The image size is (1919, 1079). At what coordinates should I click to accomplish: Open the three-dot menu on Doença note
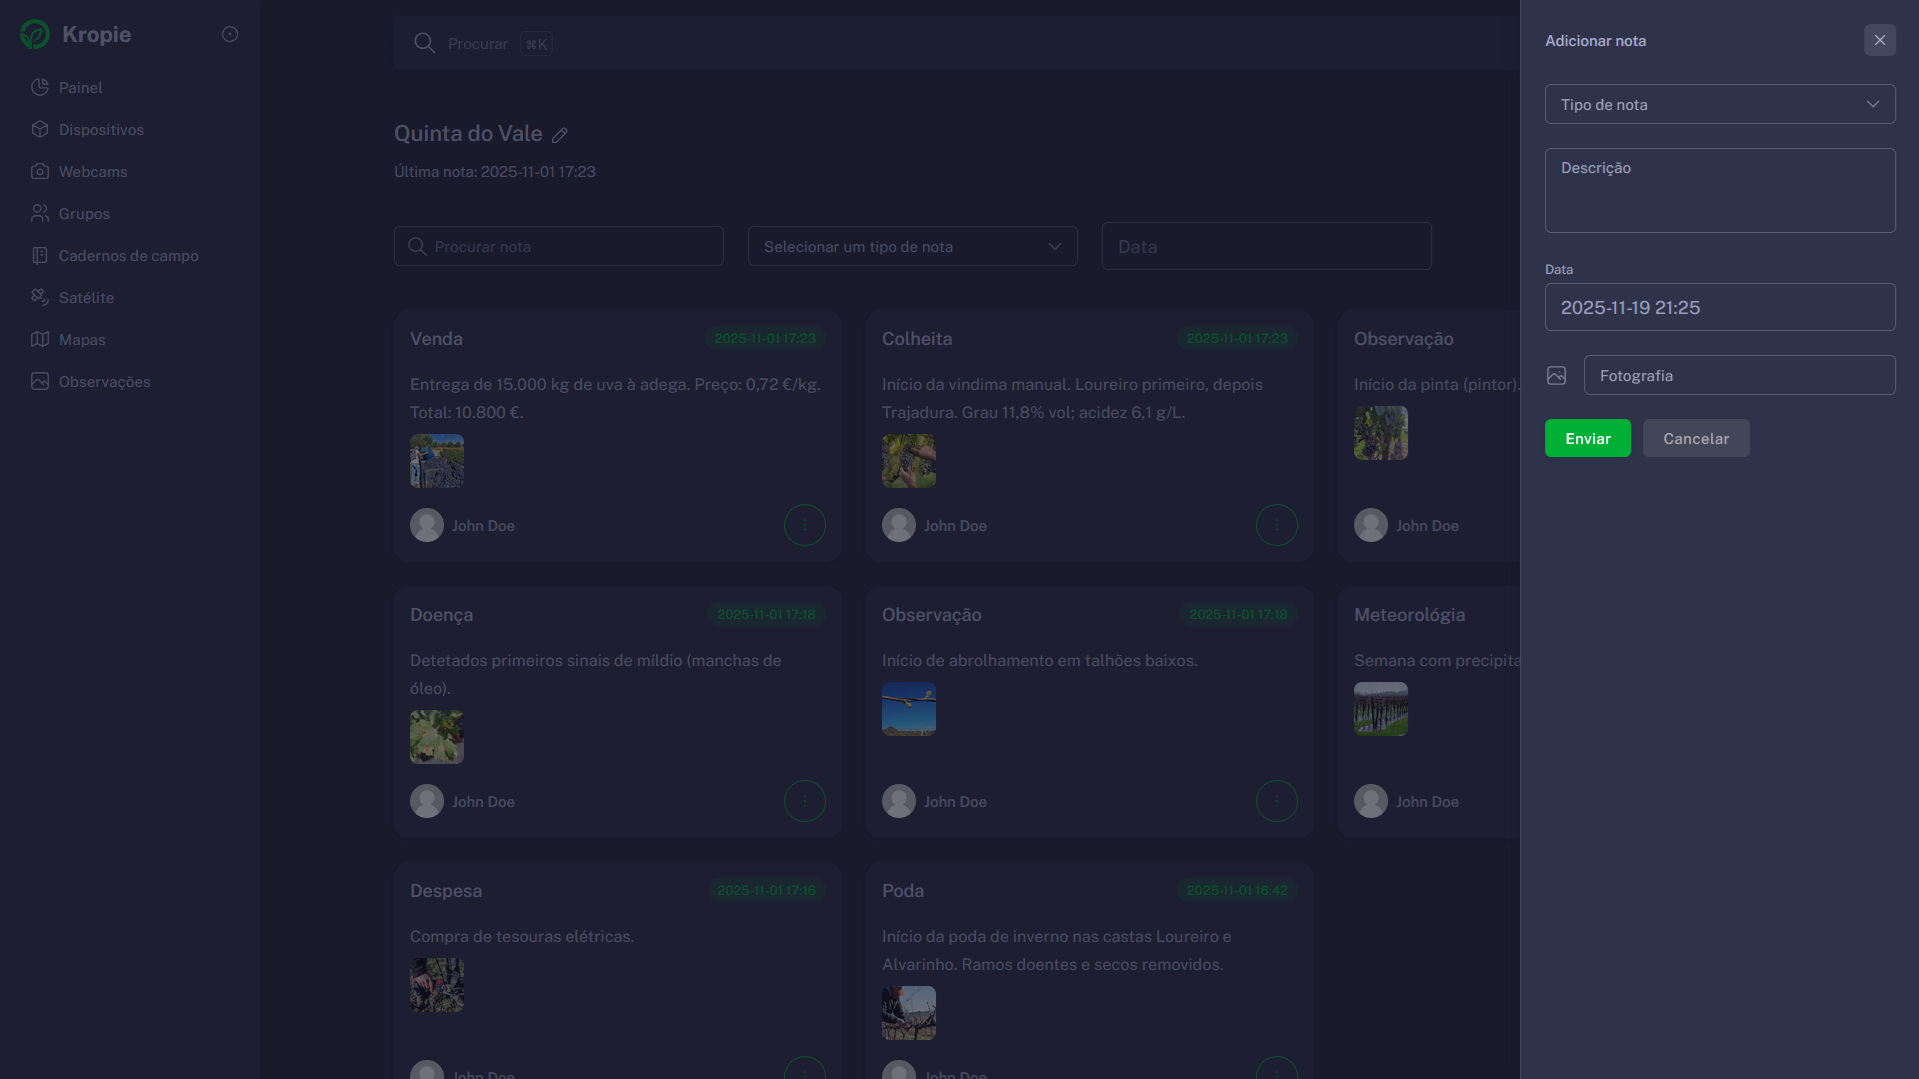pos(804,802)
